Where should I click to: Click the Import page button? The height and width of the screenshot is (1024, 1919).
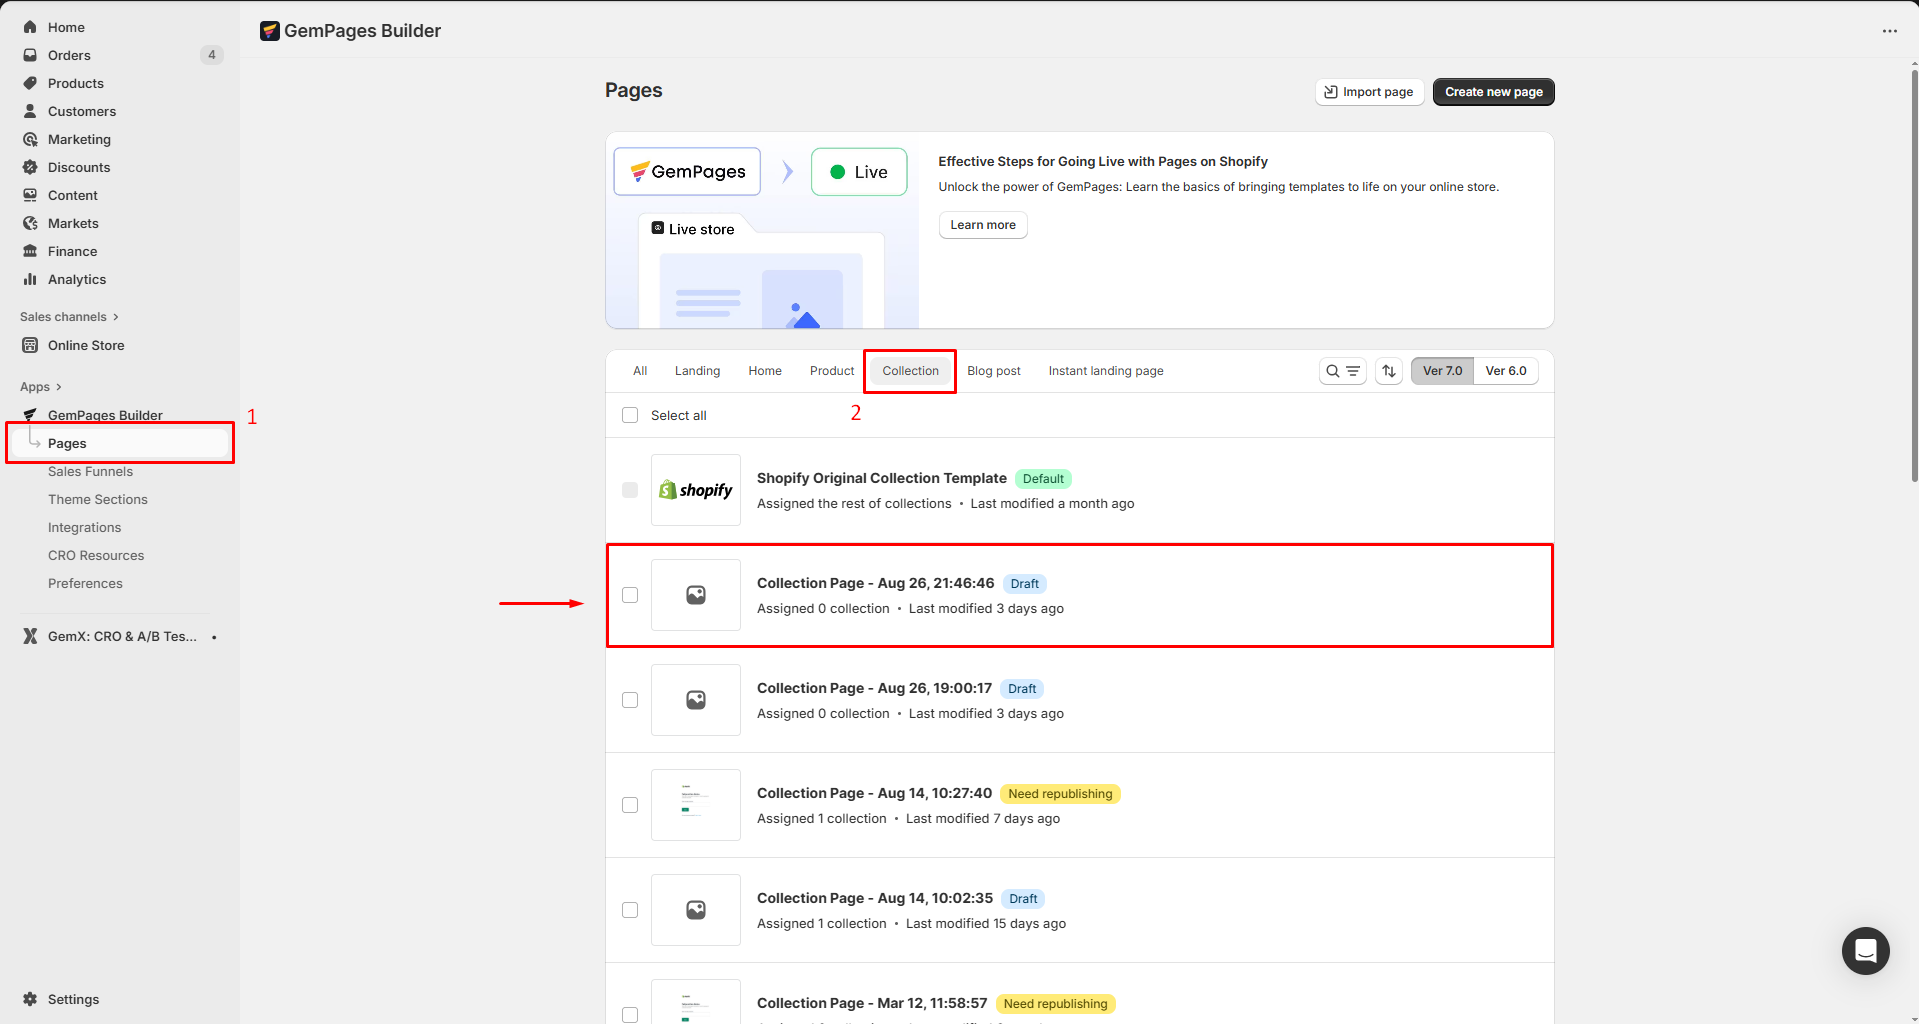point(1369,92)
